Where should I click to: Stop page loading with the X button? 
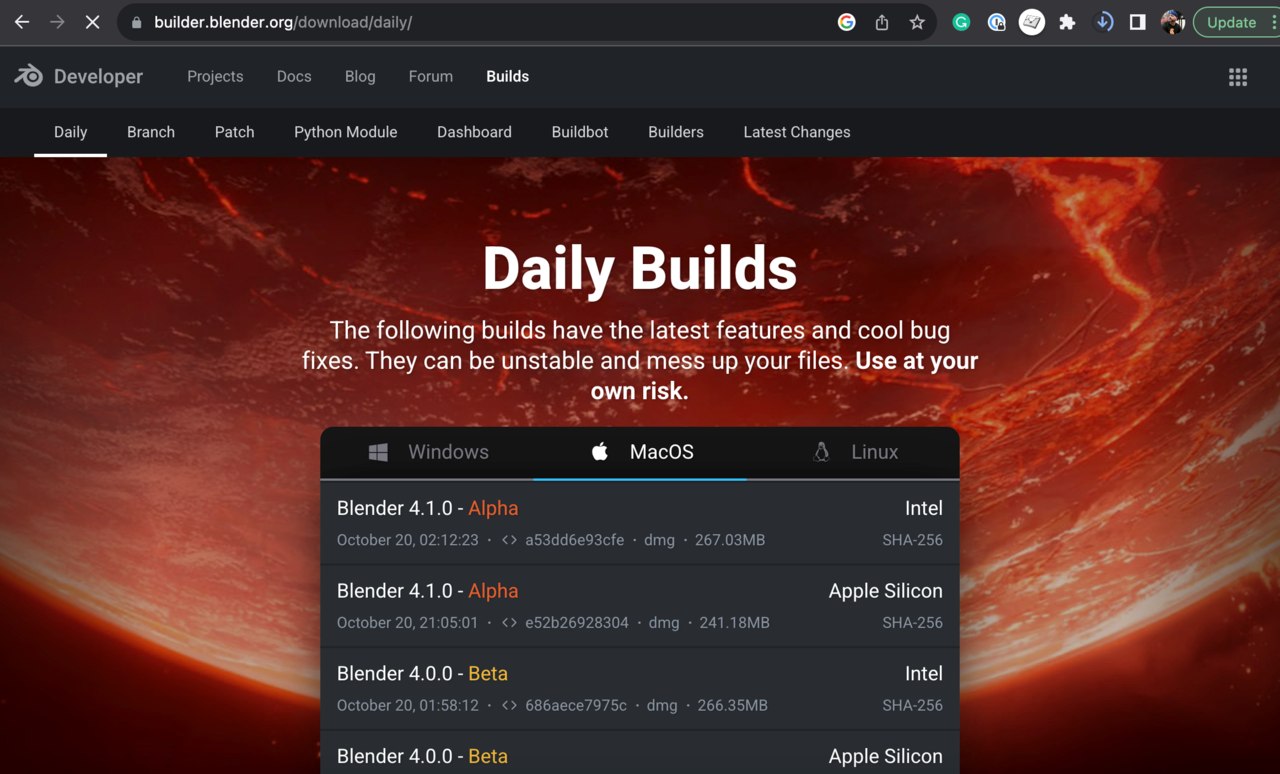92,22
